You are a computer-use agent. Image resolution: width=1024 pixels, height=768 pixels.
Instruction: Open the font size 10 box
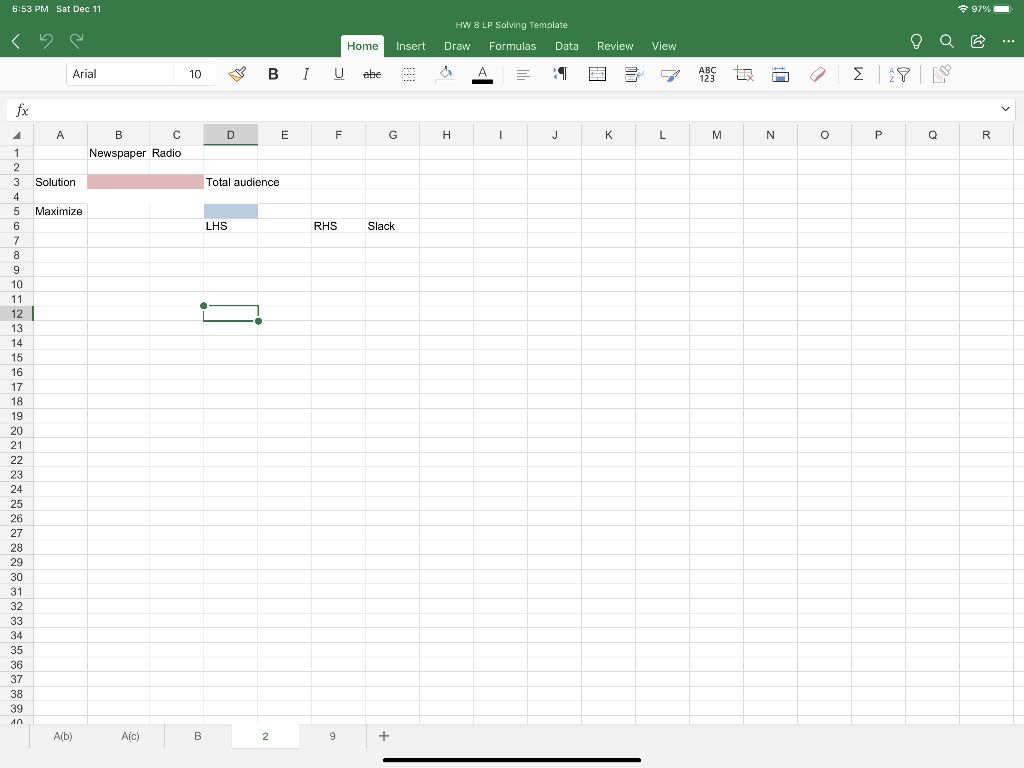click(195, 74)
